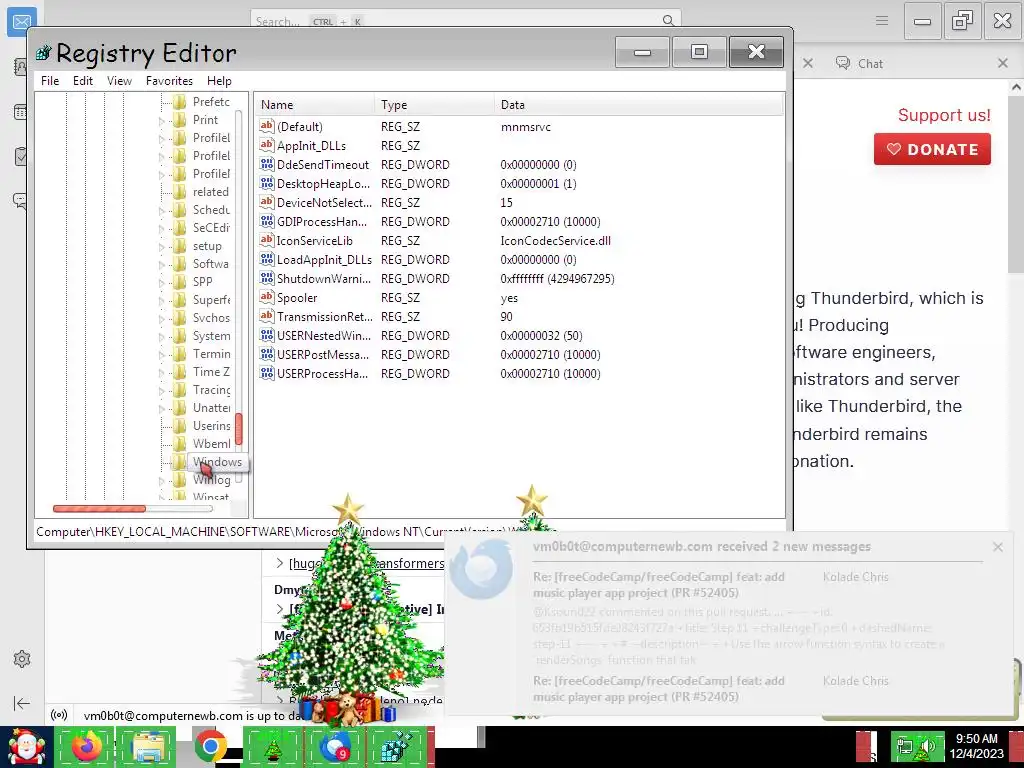The image size is (1024, 768).
Task: Dismiss the new messages notification
Action: point(998,547)
